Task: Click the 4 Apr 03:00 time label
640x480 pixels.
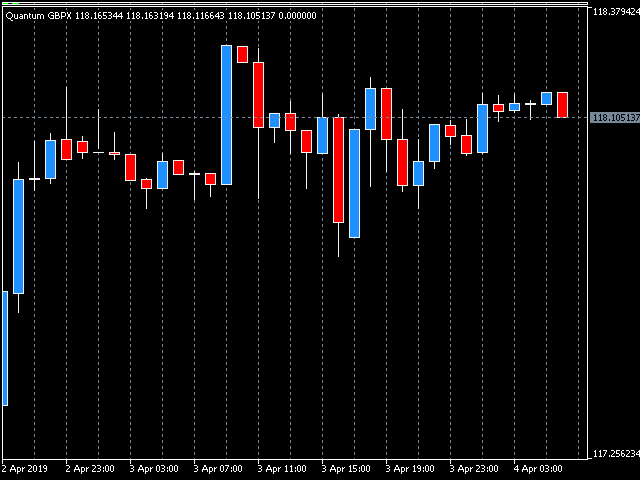Action: [x=538, y=469]
